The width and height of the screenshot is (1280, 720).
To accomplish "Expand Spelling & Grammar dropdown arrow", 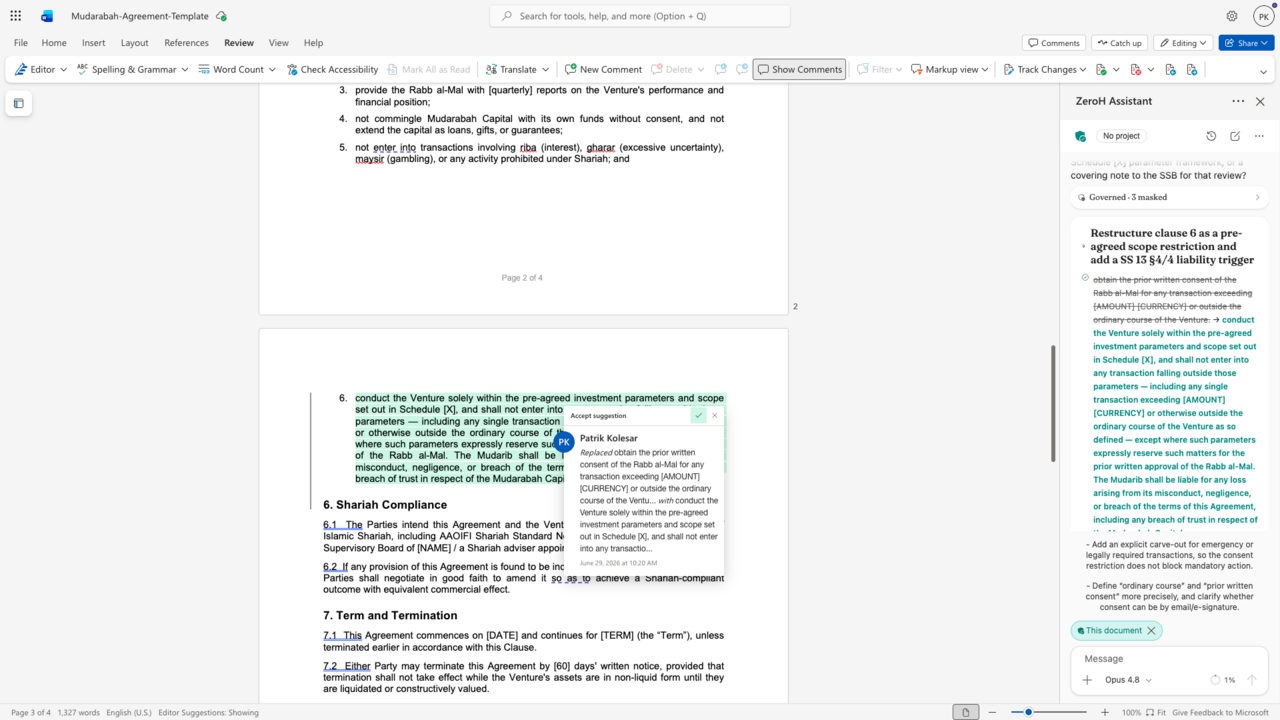I will [185, 69].
